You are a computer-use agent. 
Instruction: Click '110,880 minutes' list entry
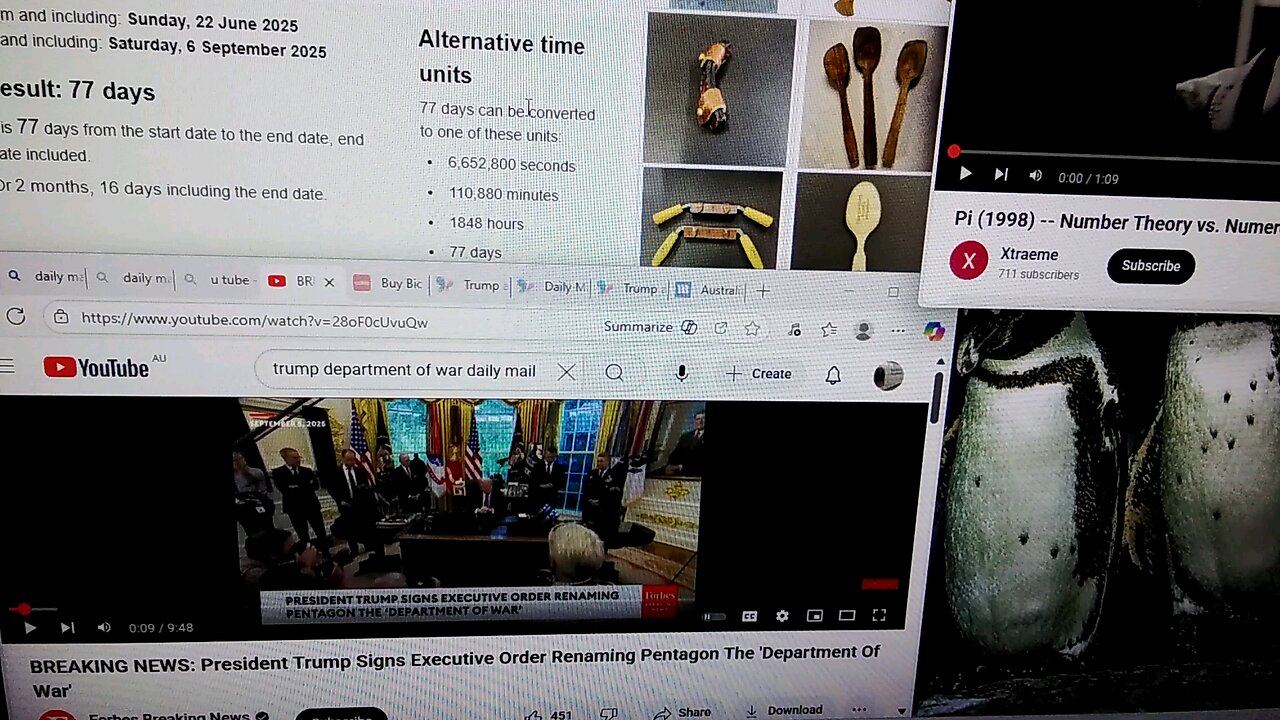[x=503, y=194]
